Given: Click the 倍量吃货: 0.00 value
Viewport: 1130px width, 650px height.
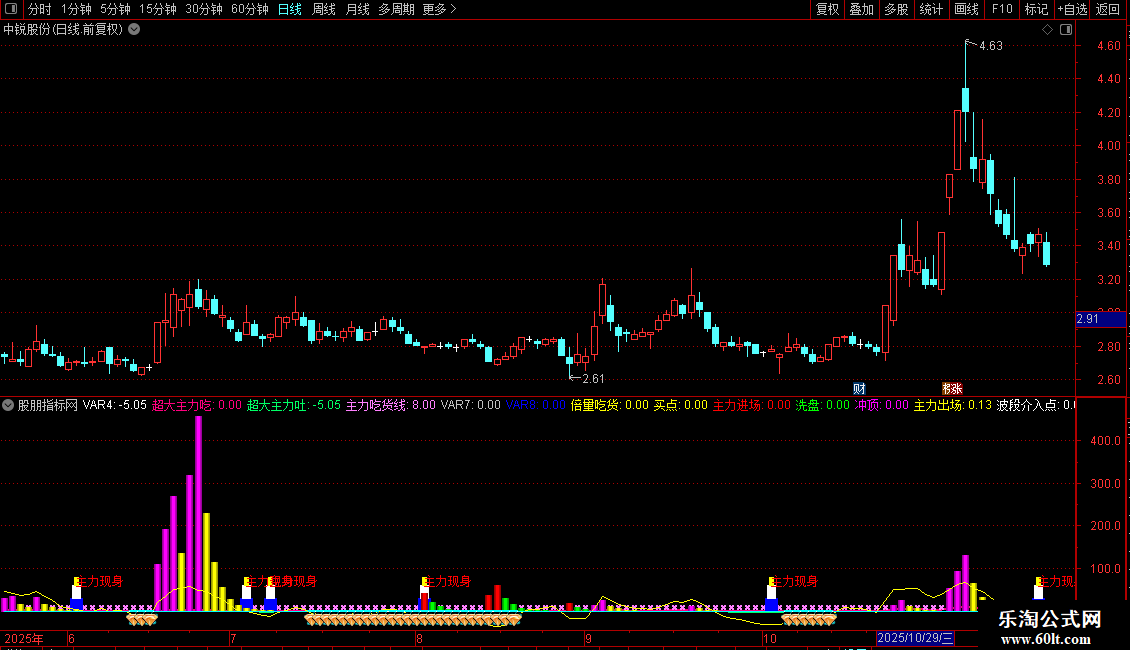Looking at the screenshot, I should click(610, 405).
